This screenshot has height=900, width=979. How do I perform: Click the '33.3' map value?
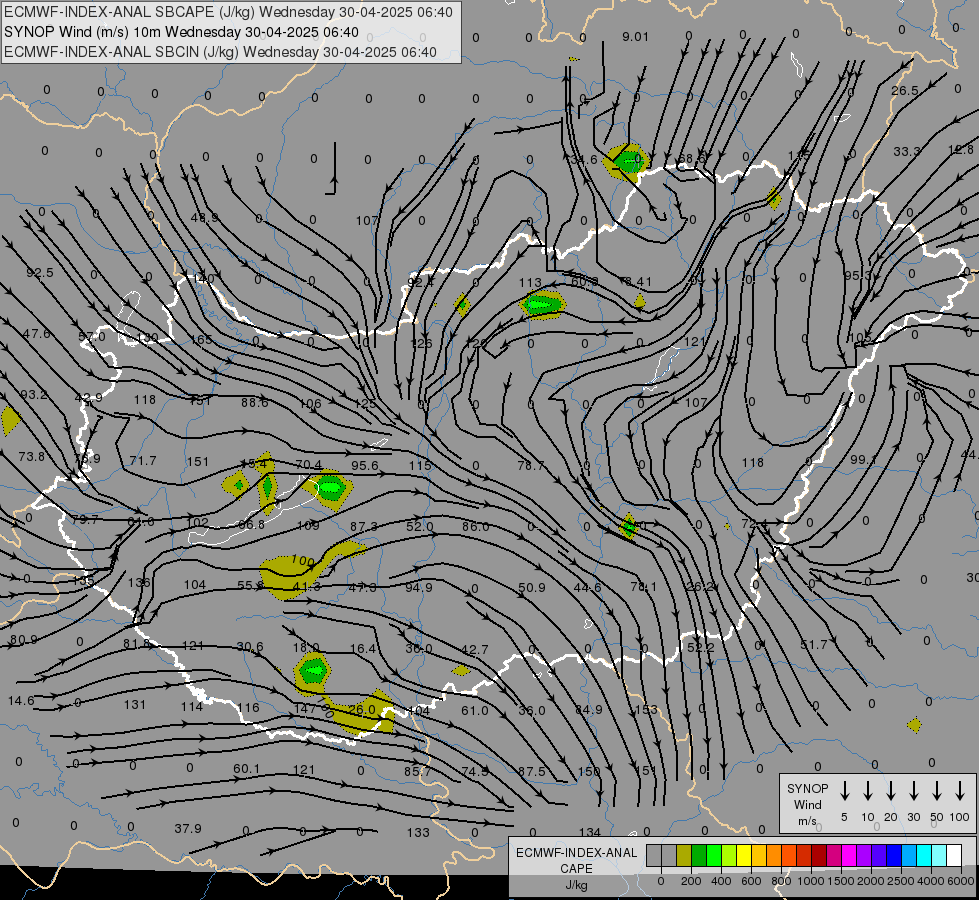907,151
